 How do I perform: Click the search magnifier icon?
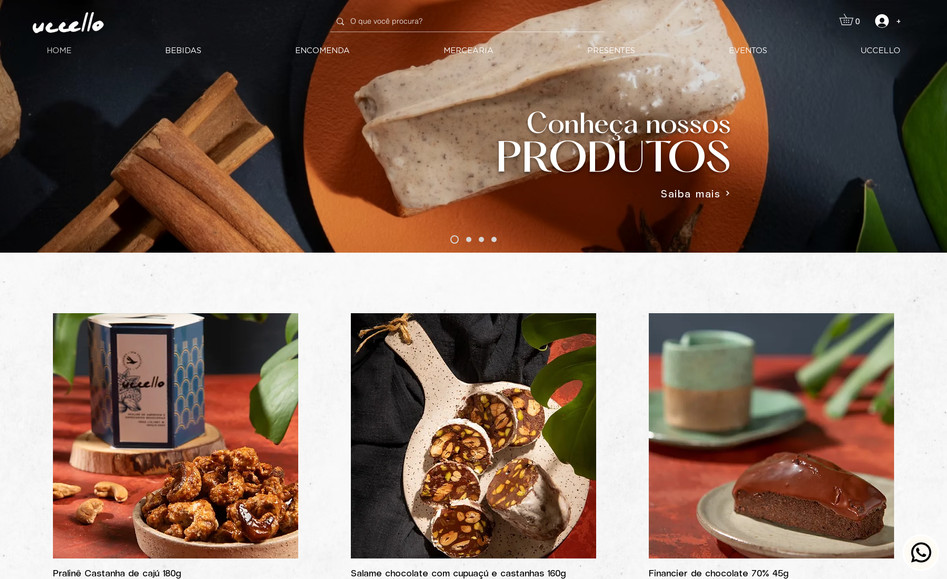(x=340, y=22)
